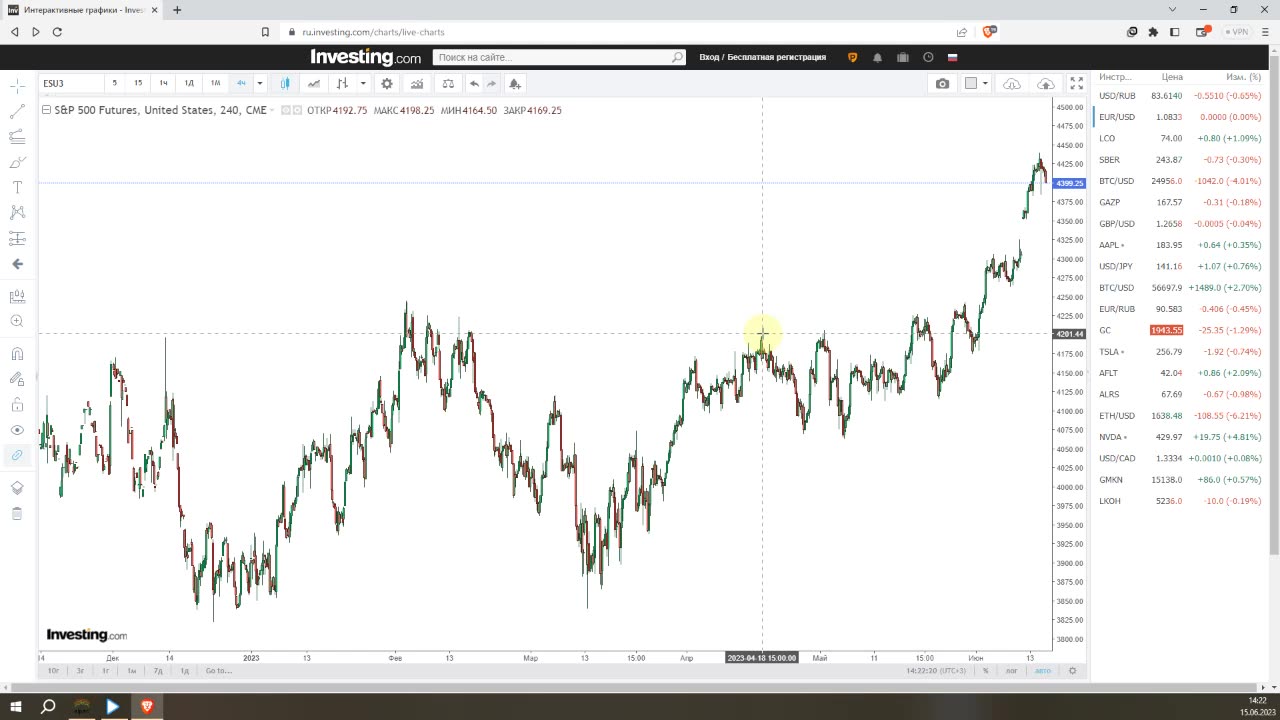The image size is (1280, 720).
Task: Select the brush drawing tool
Action: point(17,162)
